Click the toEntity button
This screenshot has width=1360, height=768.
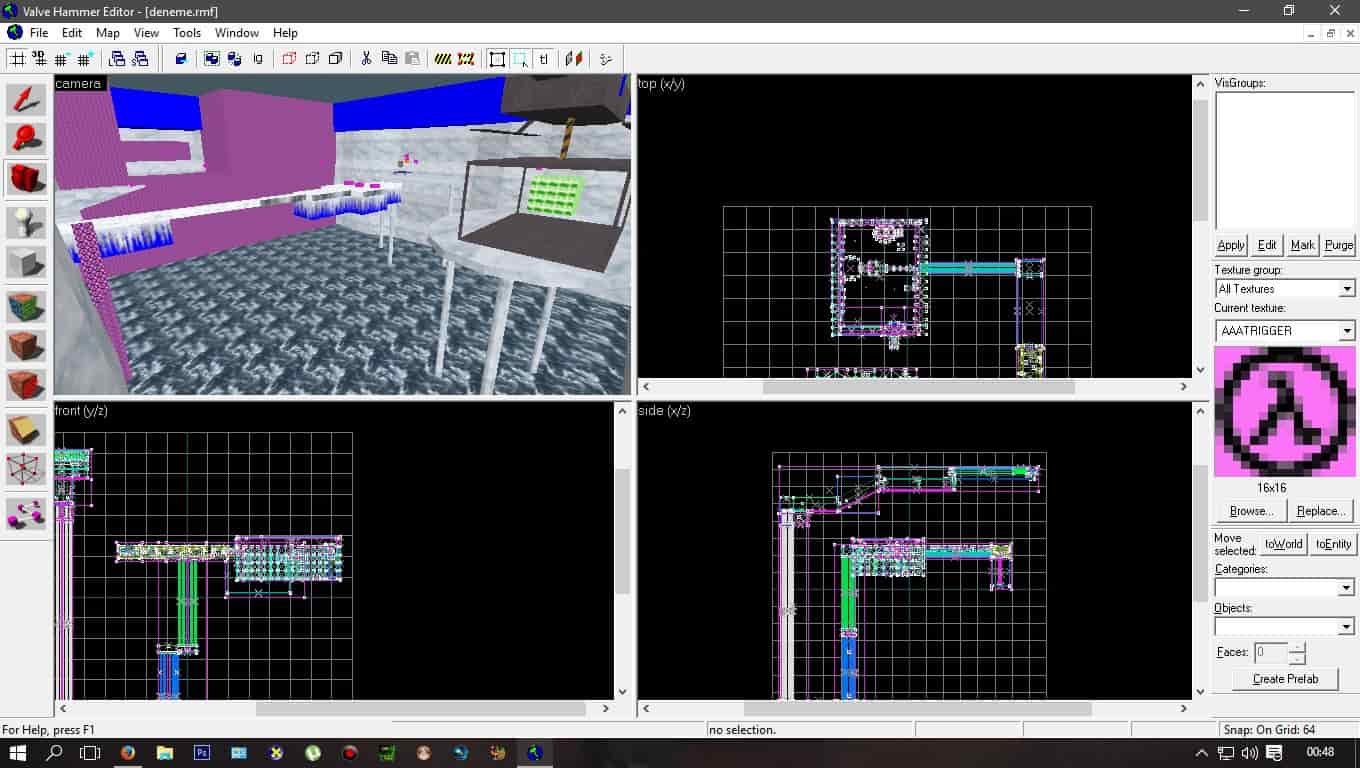click(x=1333, y=544)
